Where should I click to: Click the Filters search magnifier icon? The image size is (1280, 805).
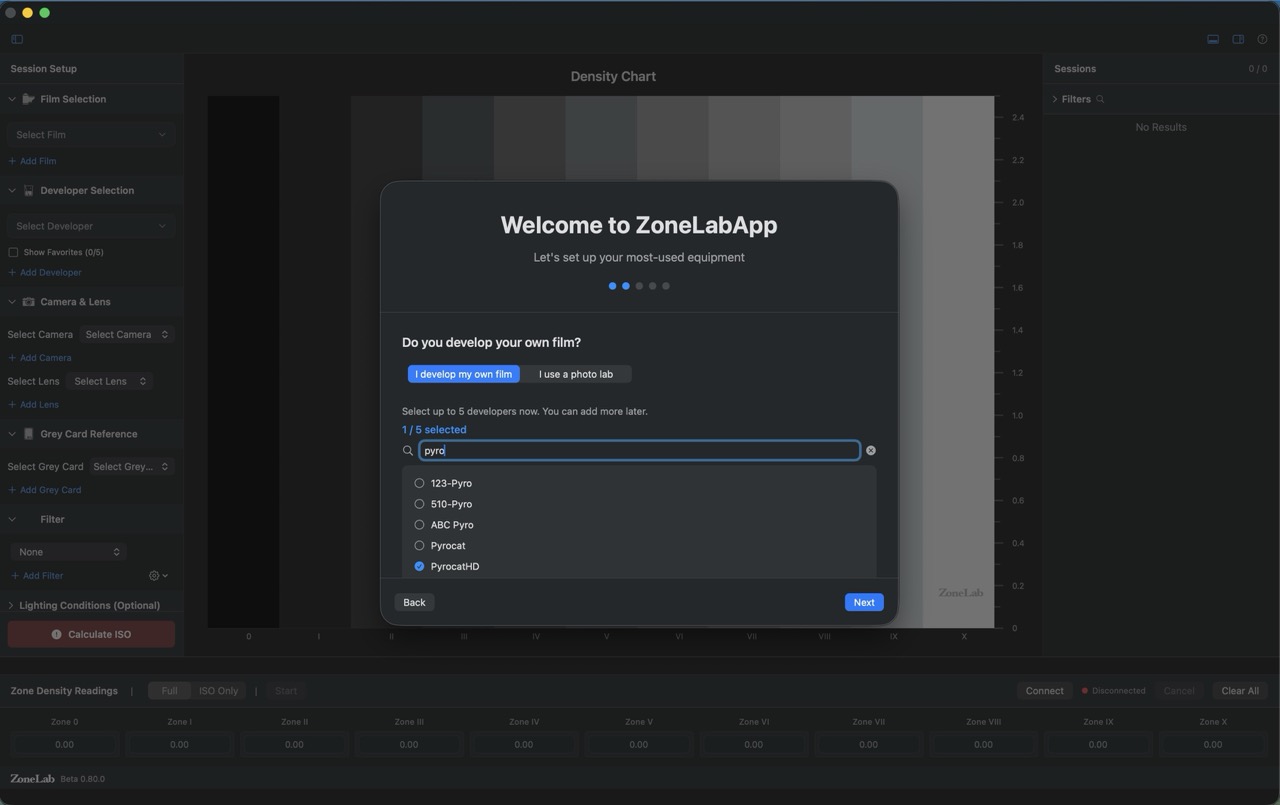1100,99
